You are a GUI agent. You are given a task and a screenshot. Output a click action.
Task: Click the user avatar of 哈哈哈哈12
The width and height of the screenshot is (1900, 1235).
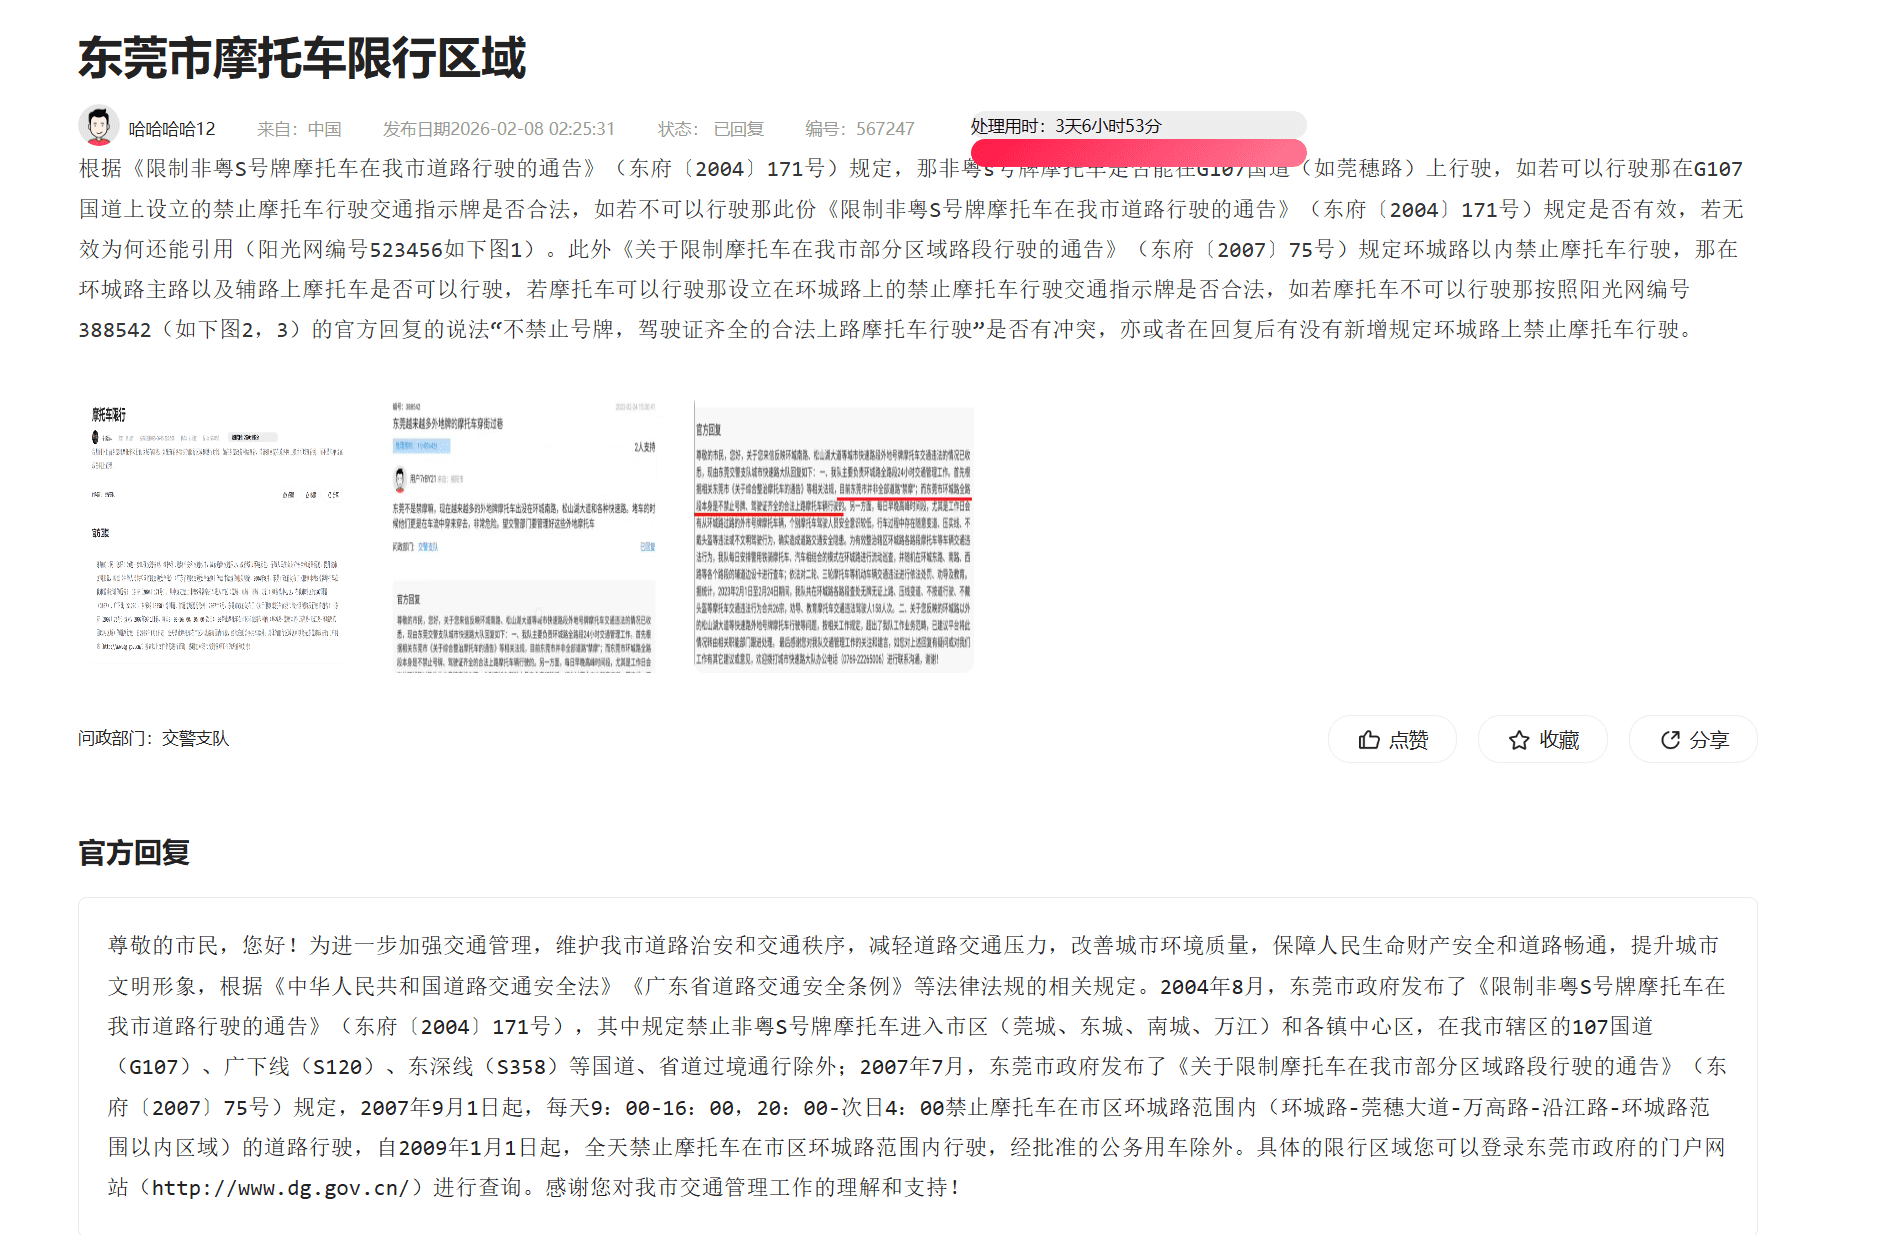tap(98, 126)
